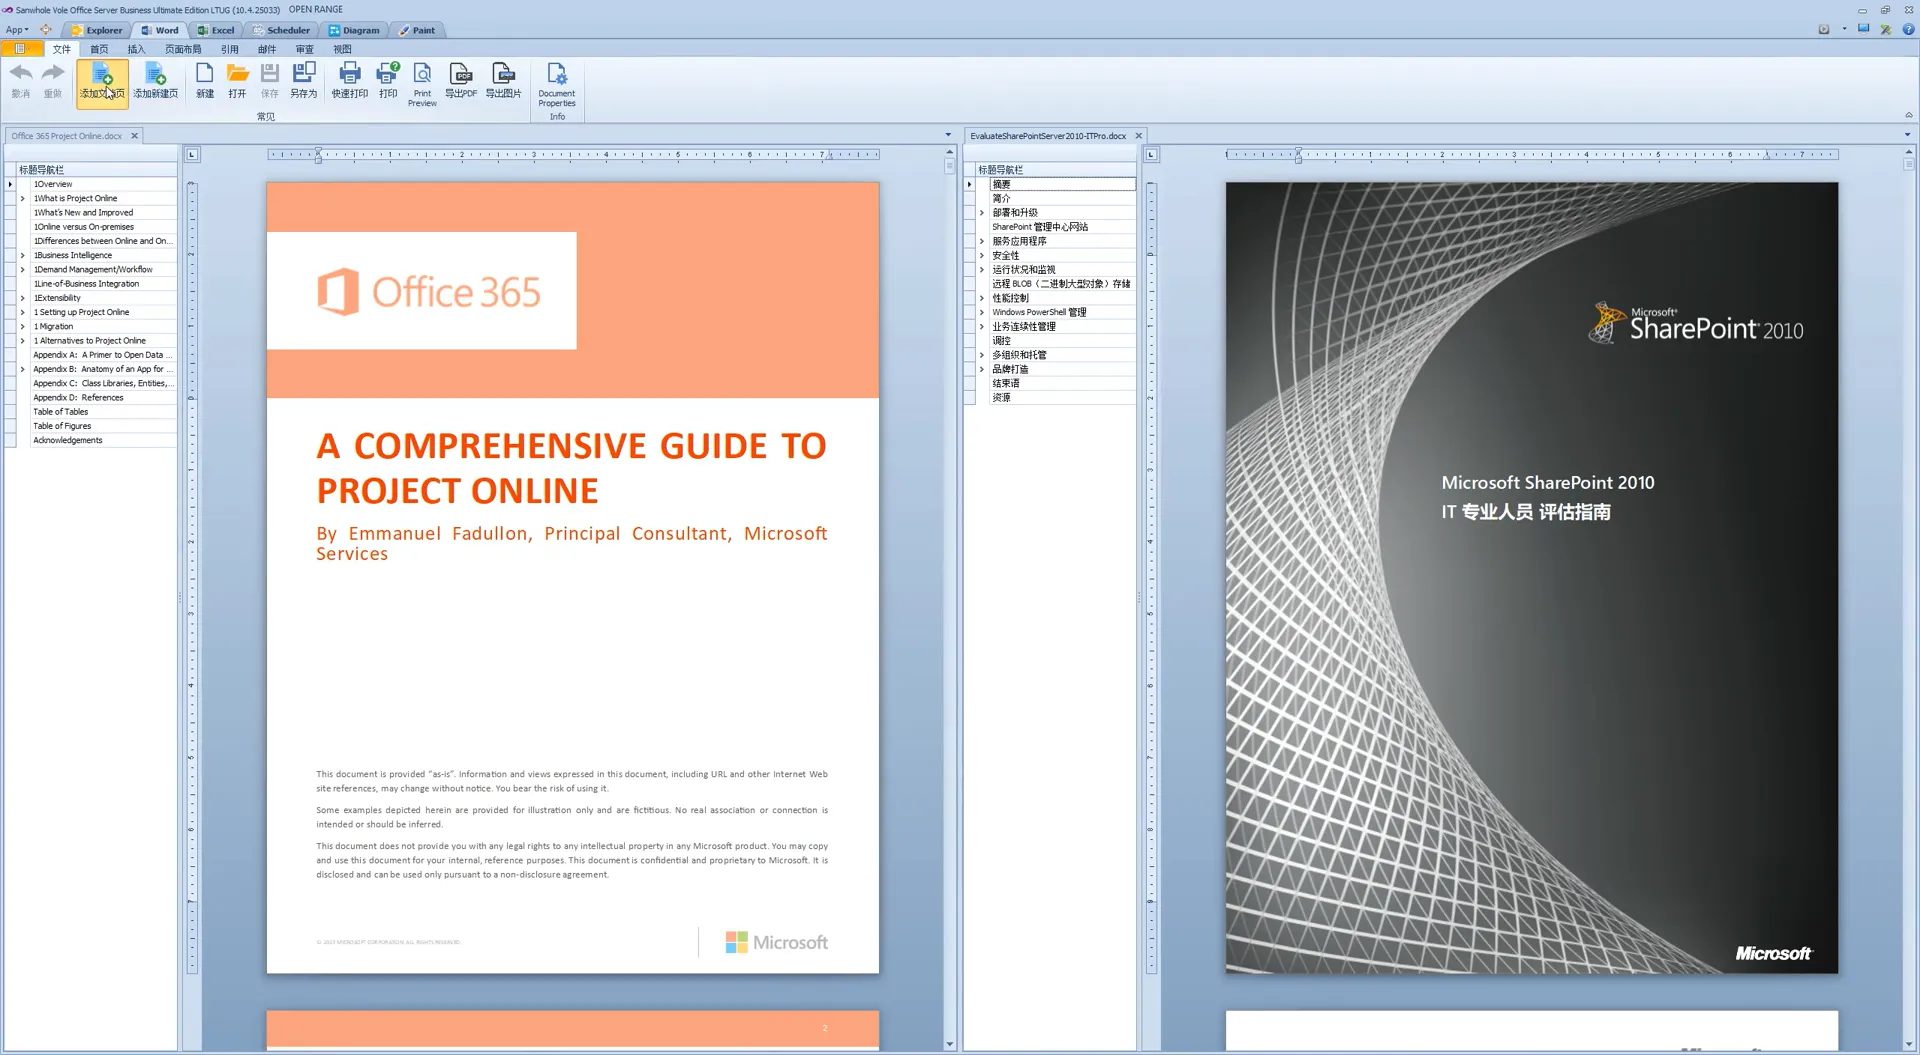Click the 撤消 undo arrow icon
1920x1055 pixels.
20,72
